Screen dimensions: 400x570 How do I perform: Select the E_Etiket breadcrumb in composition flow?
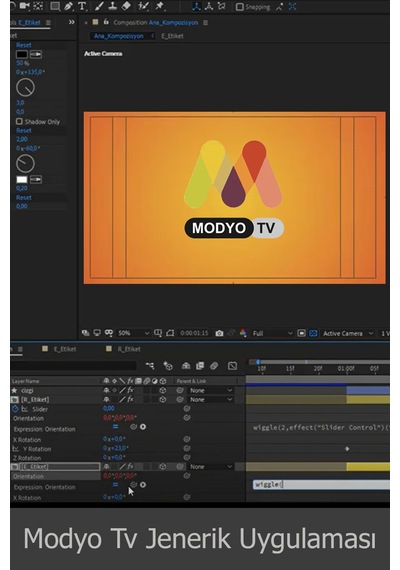click(172, 36)
